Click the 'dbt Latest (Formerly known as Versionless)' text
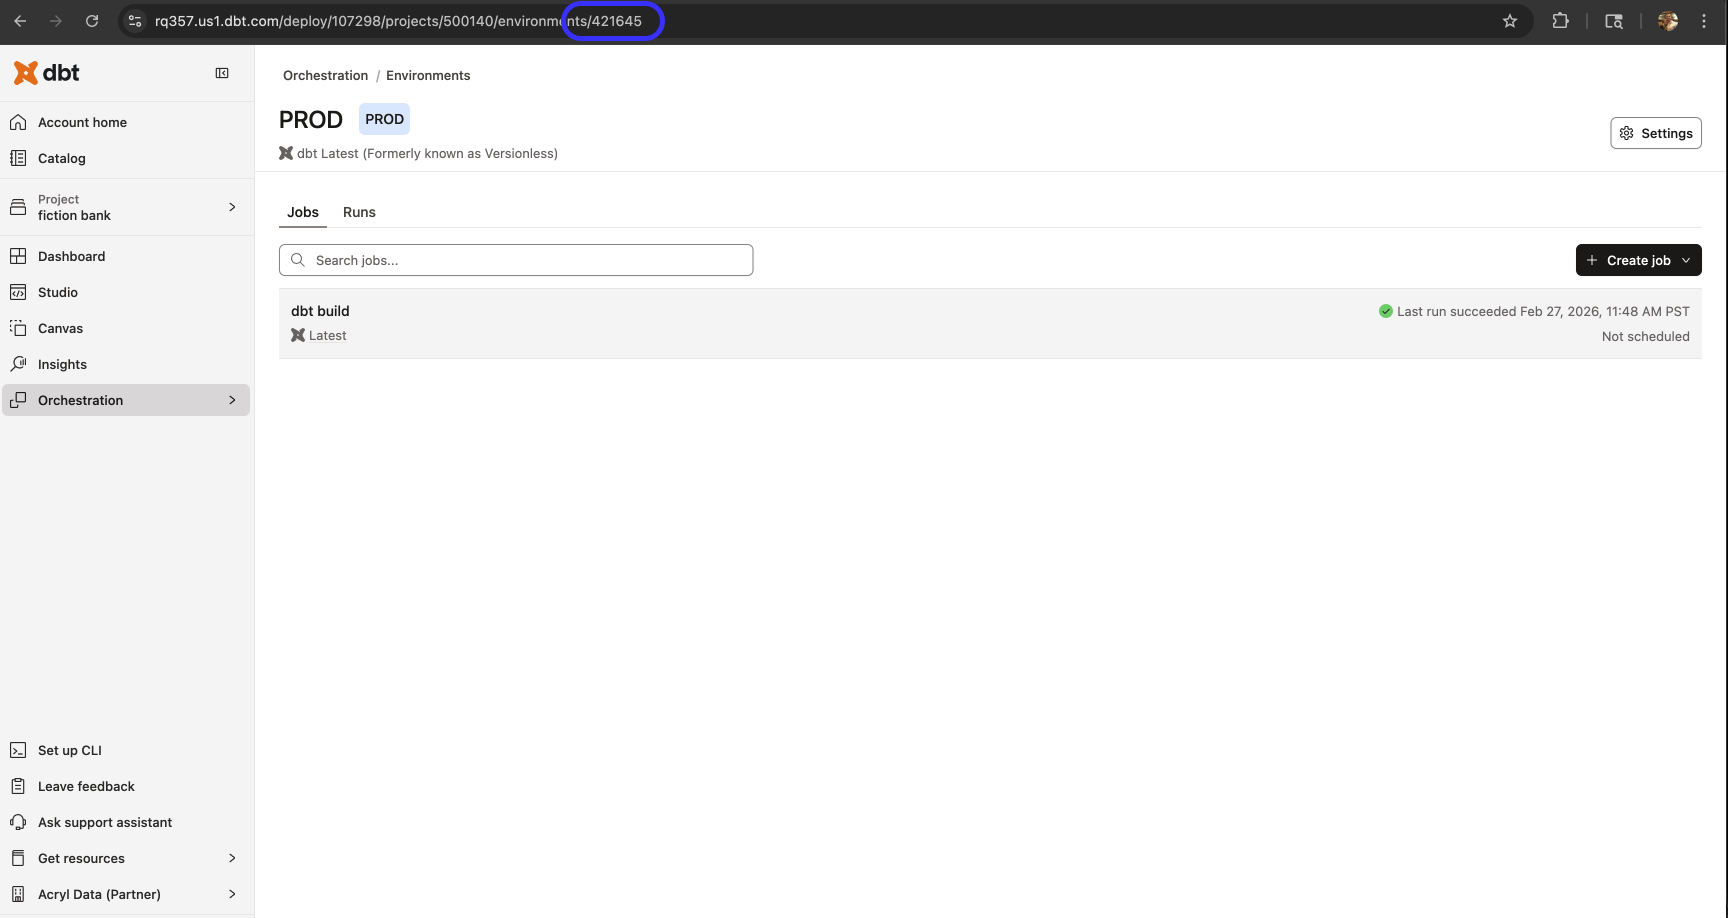This screenshot has height=918, width=1728. click(427, 153)
